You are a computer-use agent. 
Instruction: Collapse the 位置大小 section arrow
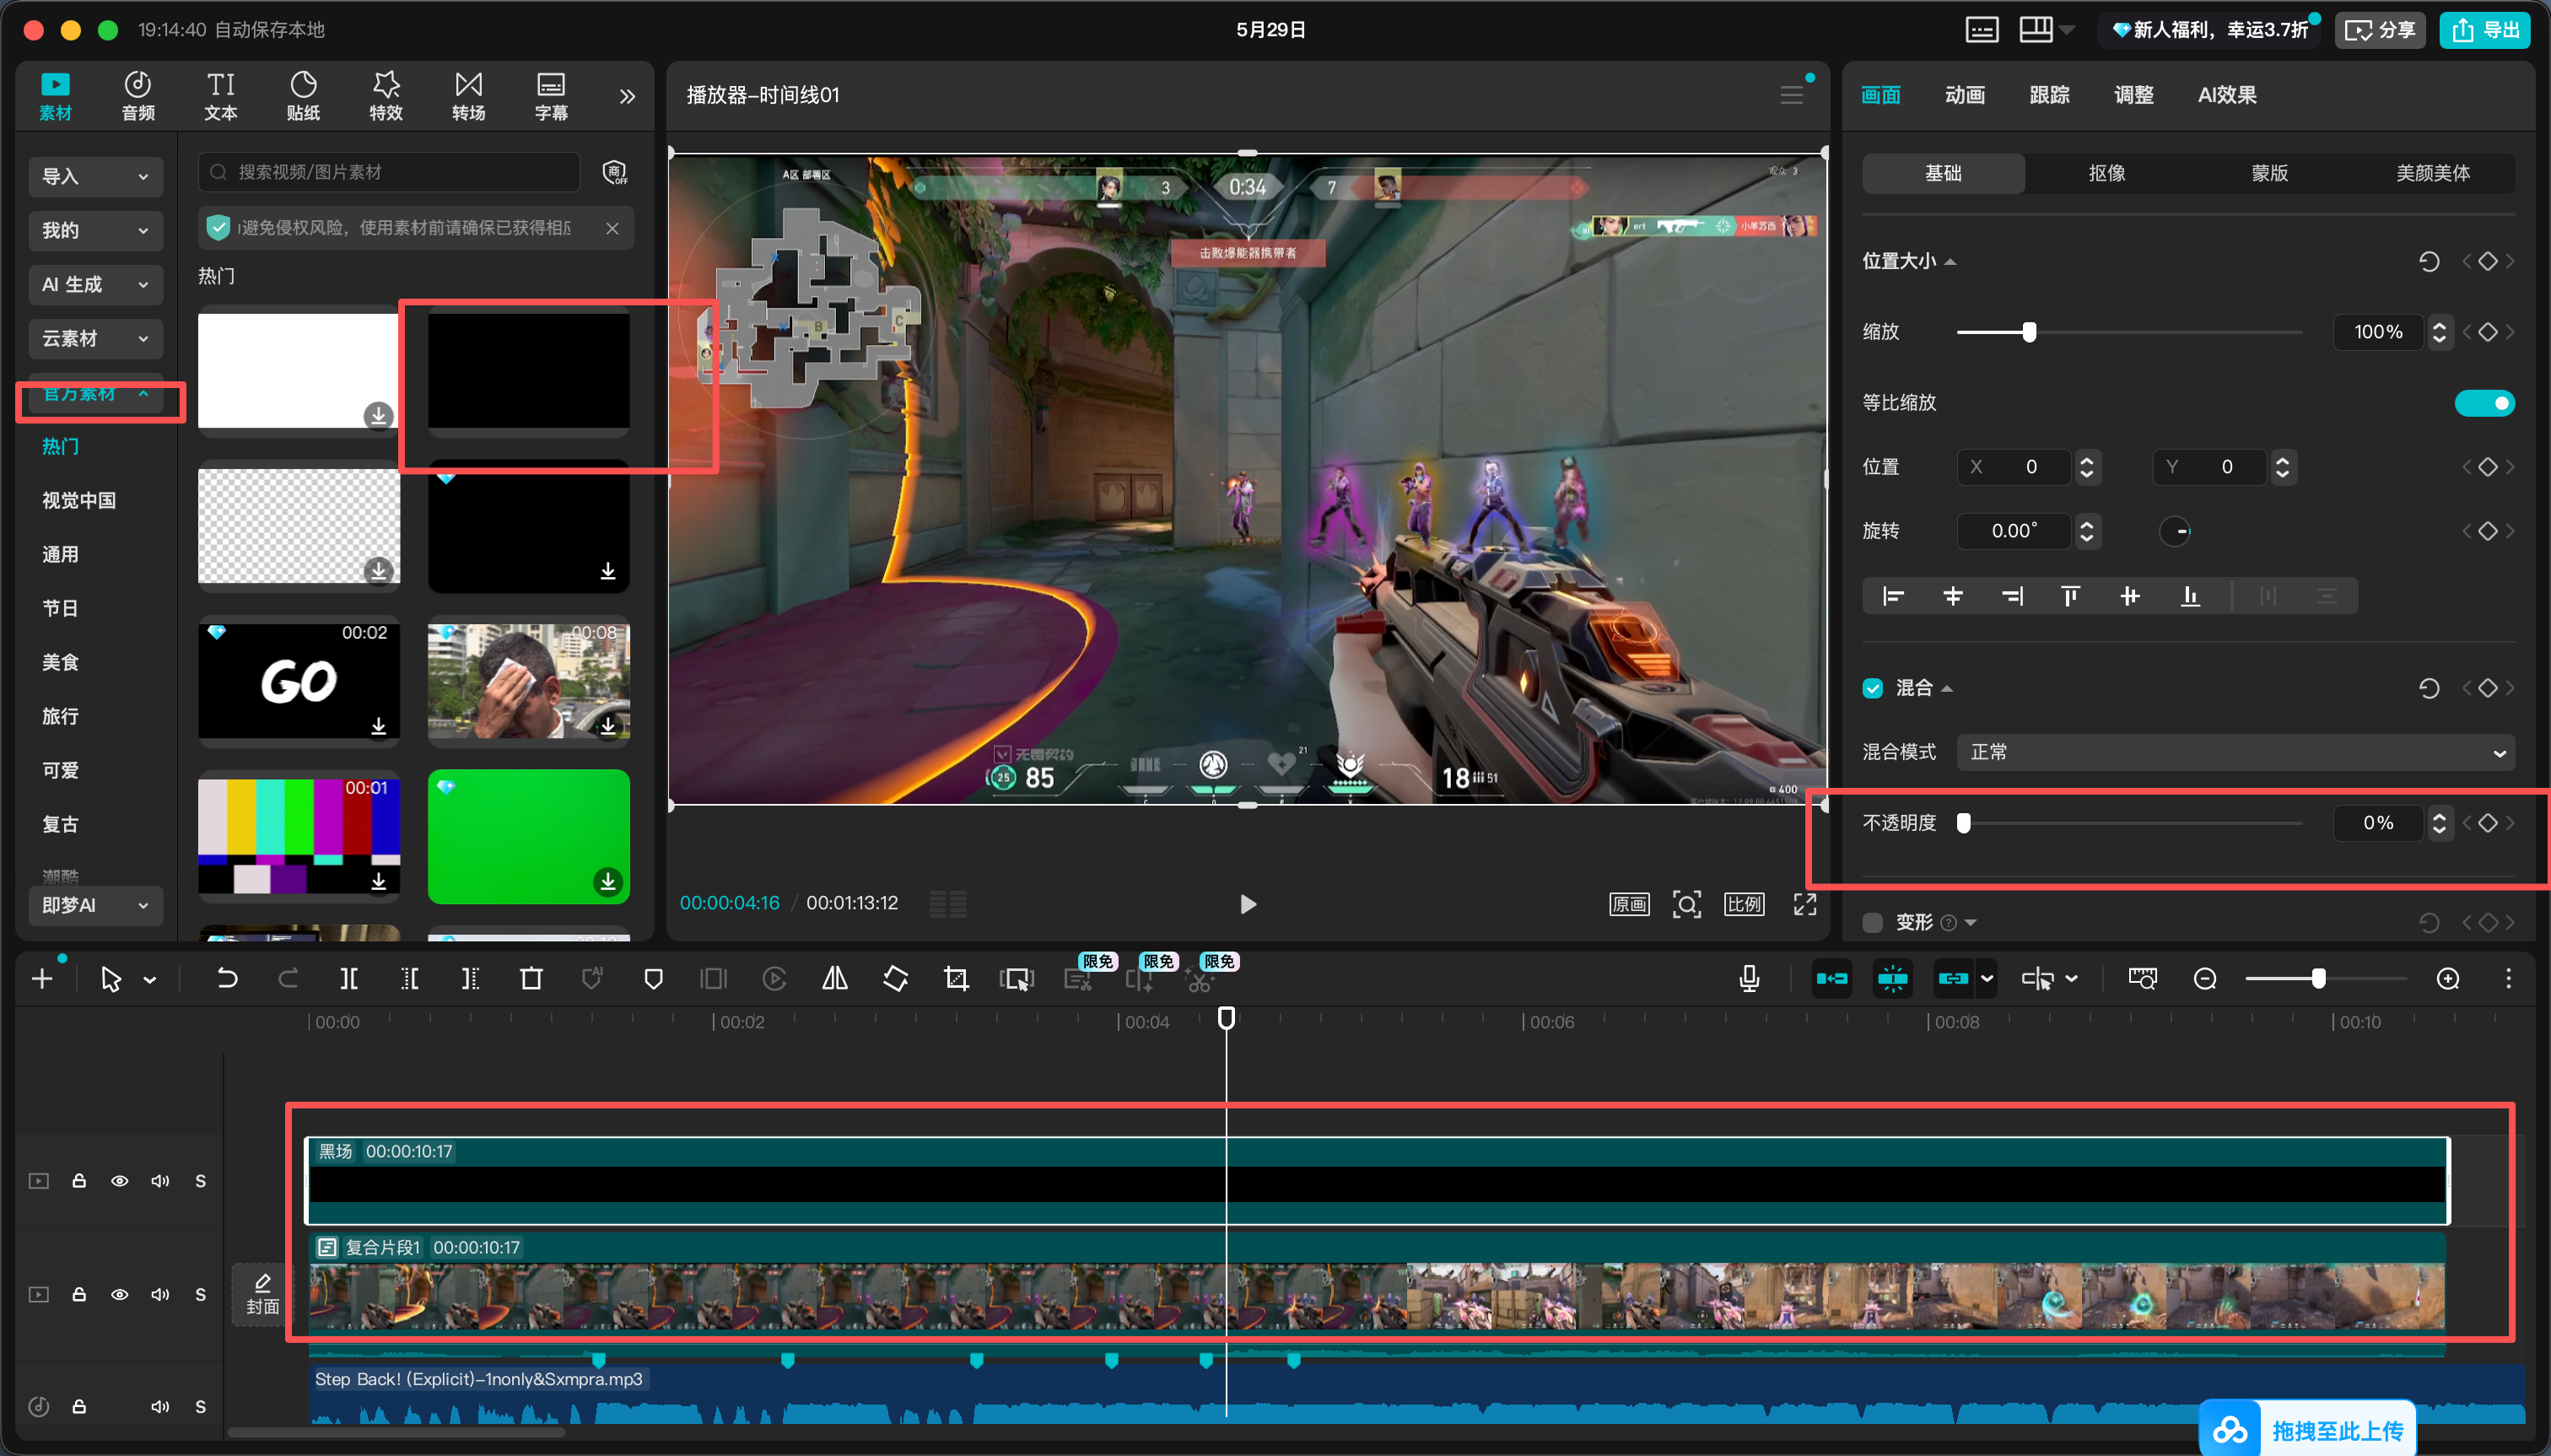click(x=1950, y=262)
